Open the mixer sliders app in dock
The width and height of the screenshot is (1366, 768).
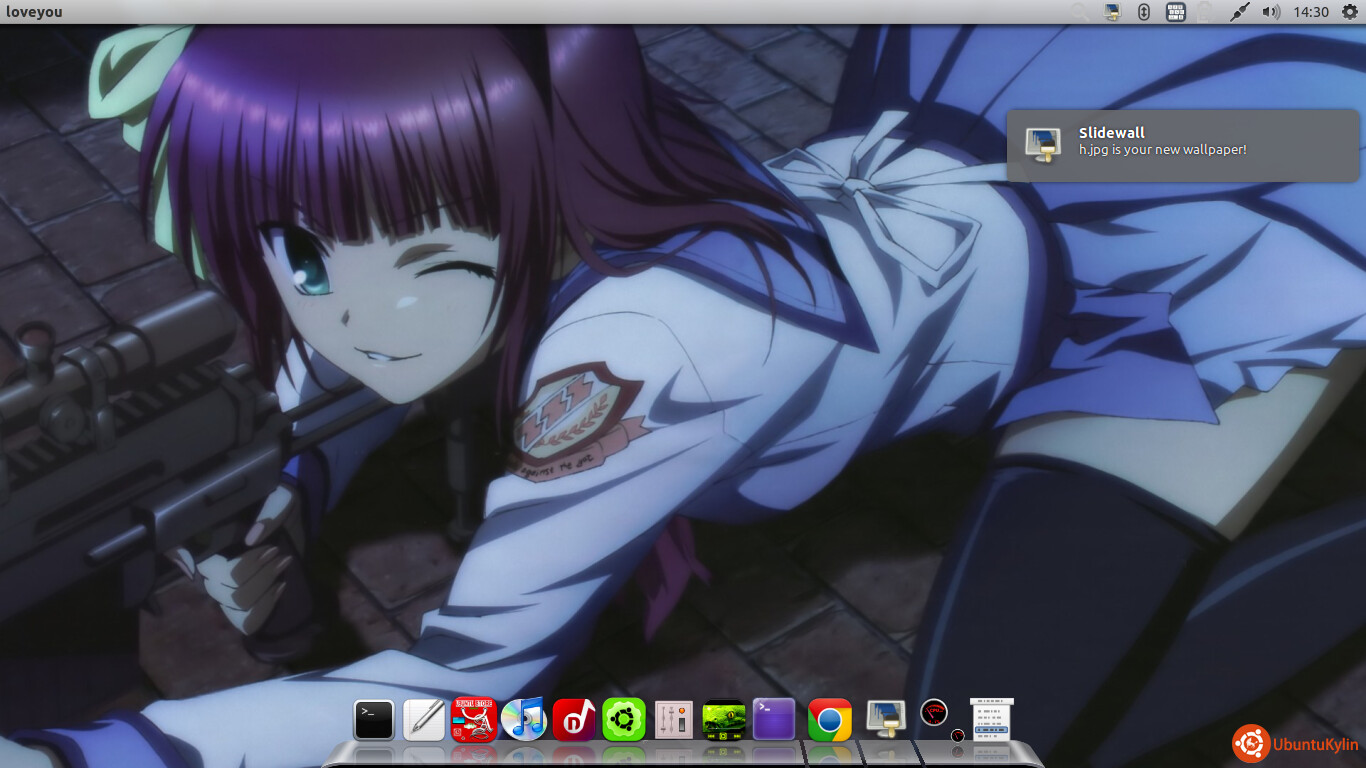[x=674, y=720]
